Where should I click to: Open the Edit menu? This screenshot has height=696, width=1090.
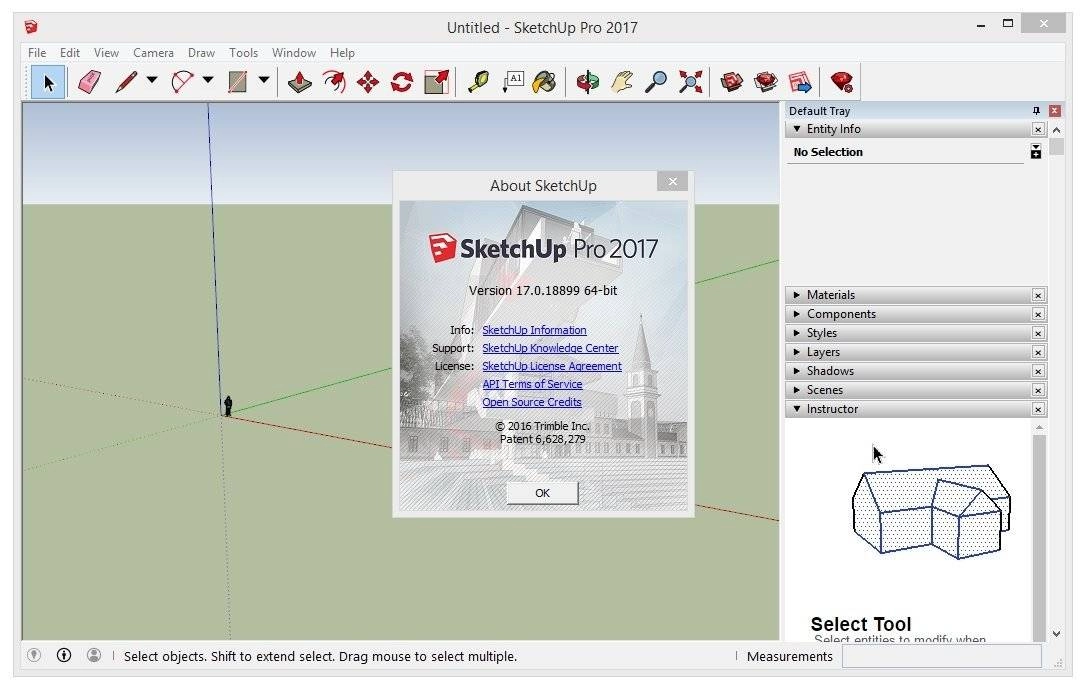point(70,53)
